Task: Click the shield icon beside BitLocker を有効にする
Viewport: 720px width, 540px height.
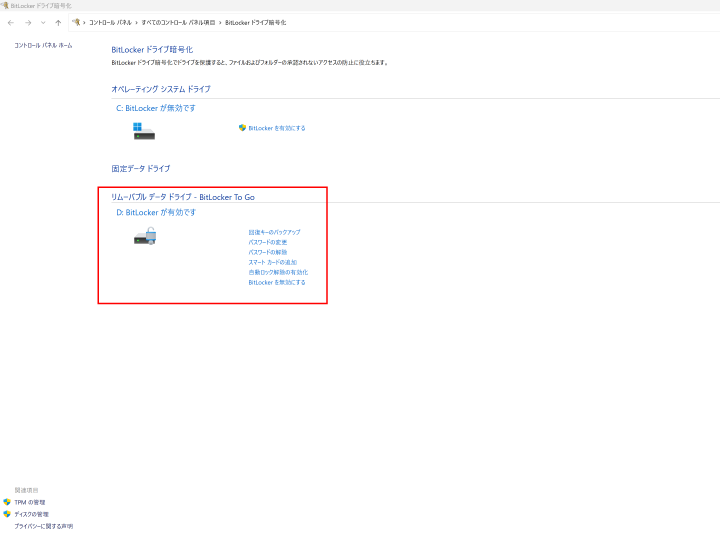Action: point(242,128)
